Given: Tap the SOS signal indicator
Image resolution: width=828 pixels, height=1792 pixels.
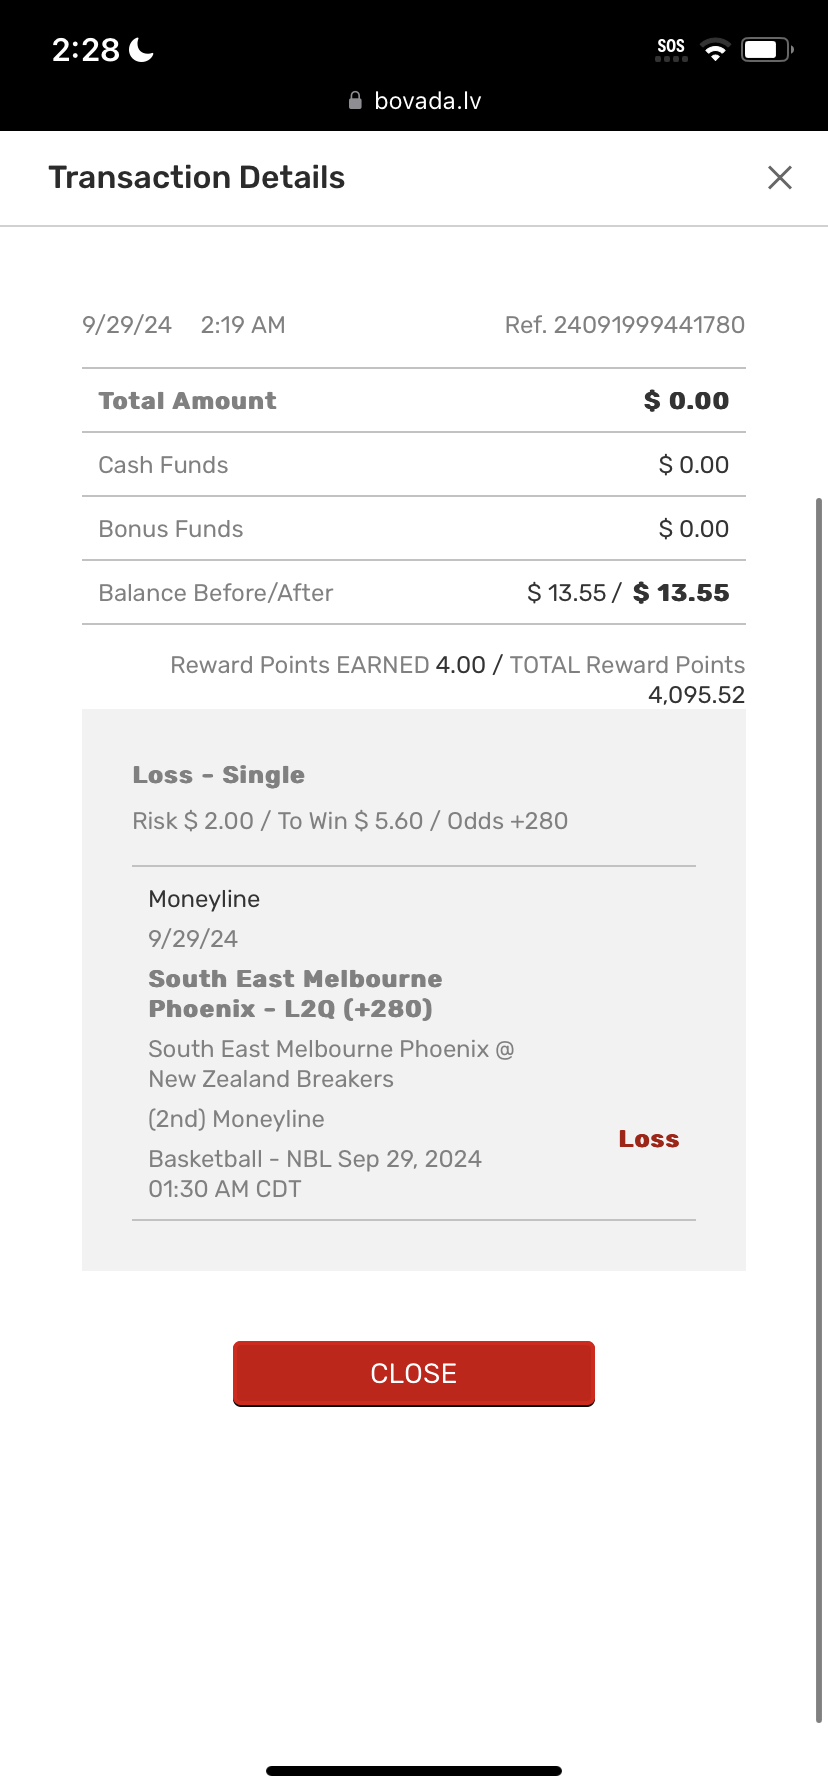Looking at the screenshot, I should [x=671, y=49].
